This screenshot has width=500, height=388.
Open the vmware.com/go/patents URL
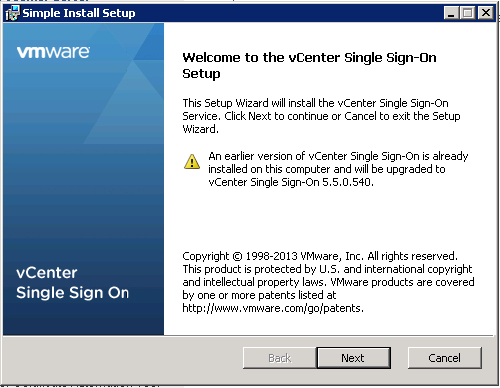(x=273, y=308)
